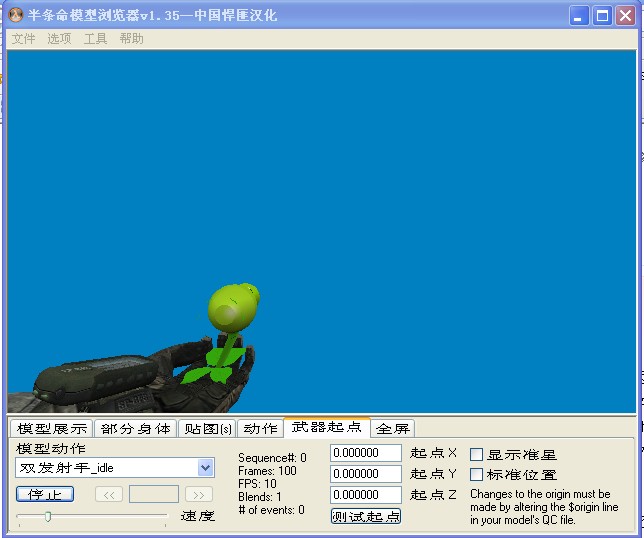644x538 pixels.
Task: Close the model viewer window
Action: pos(626,16)
